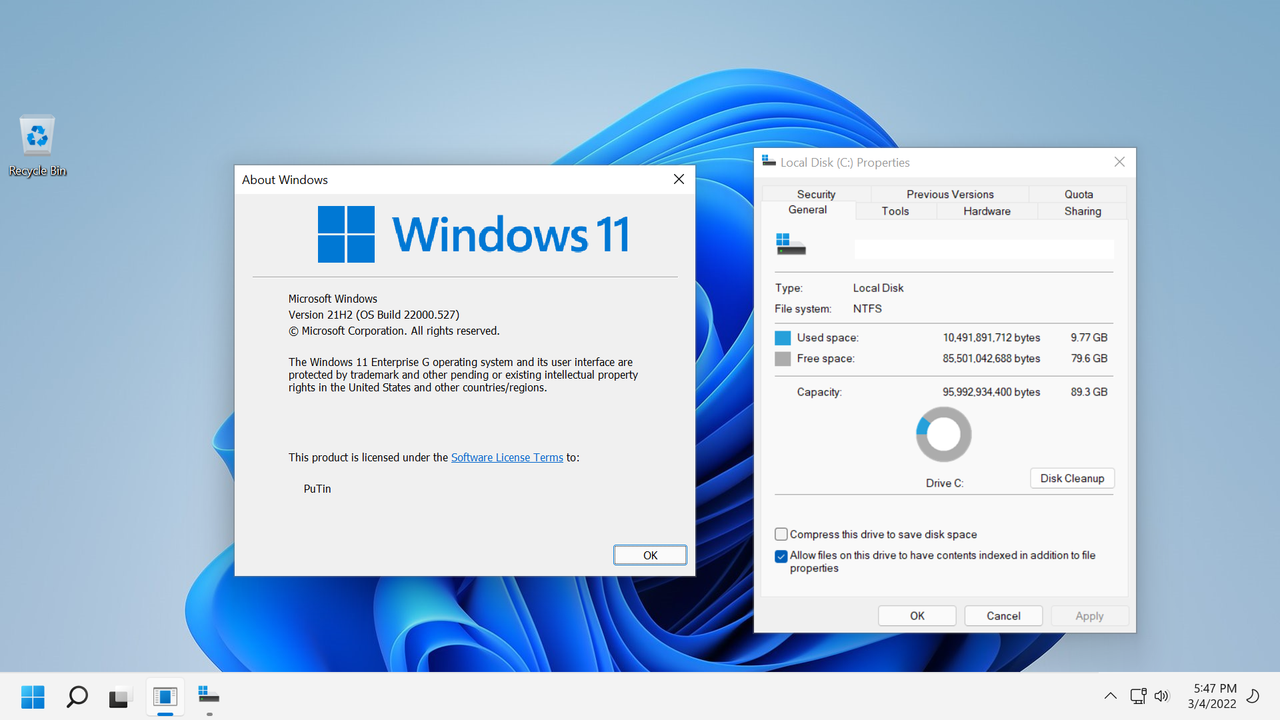Uncheck Allow files to have contents indexed
This screenshot has width=1280, height=720.
(x=781, y=556)
